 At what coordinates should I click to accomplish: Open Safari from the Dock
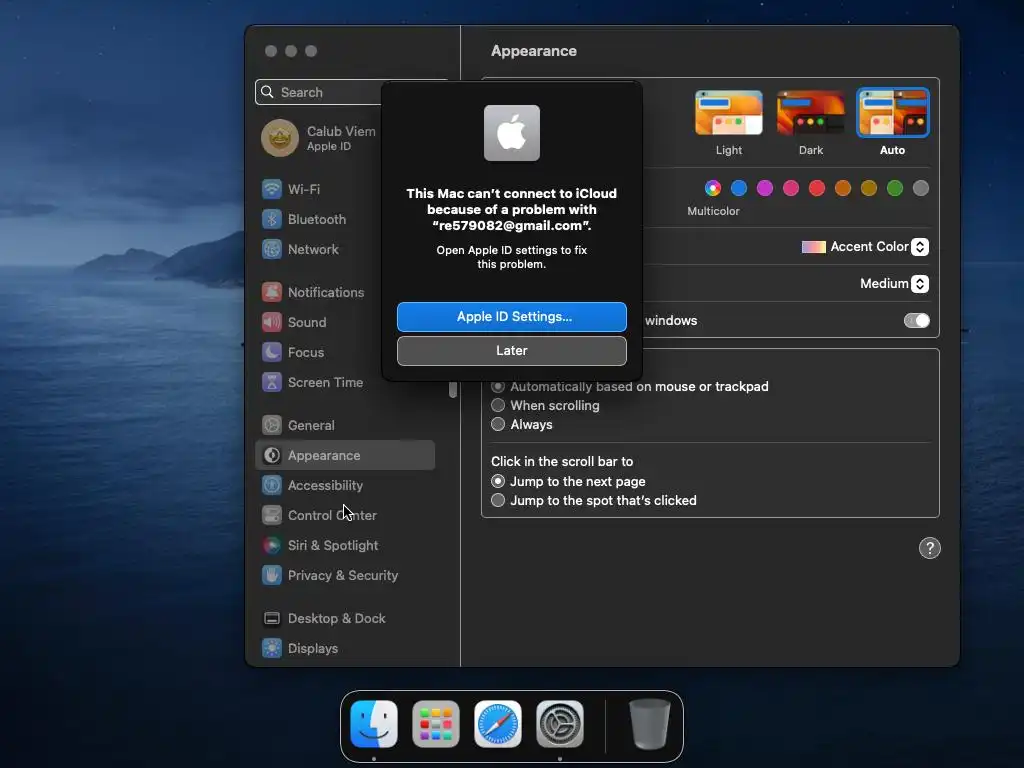[x=498, y=724]
